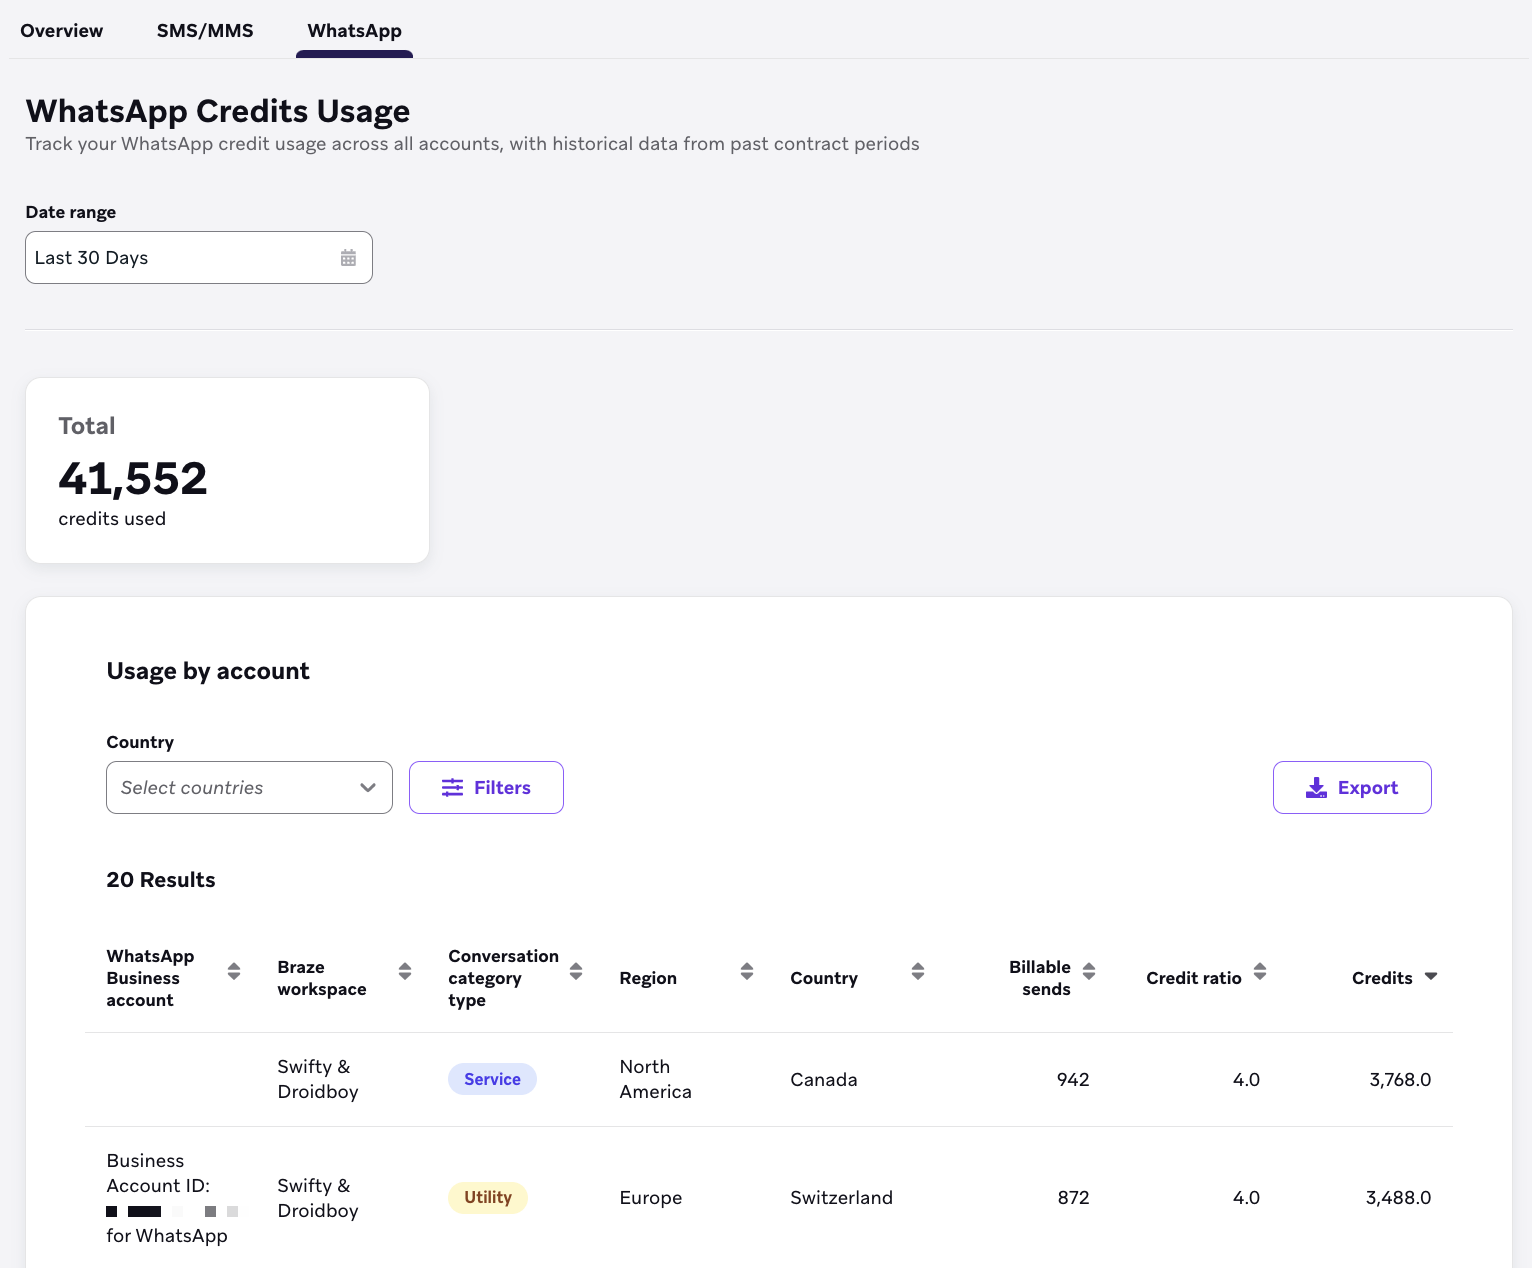Switch to the SMS/MMS tab
The height and width of the screenshot is (1268, 1532).
[x=205, y=31]
